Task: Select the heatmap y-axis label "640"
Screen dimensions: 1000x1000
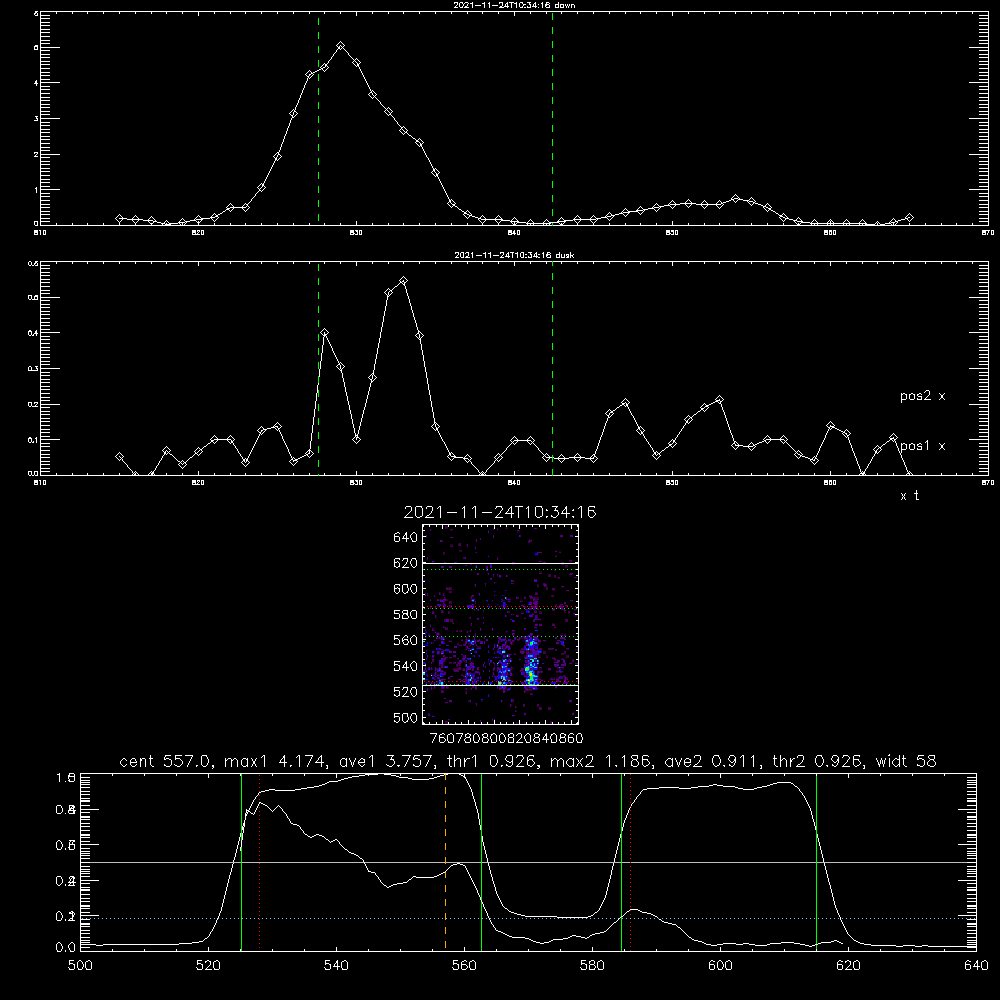Action: [x=406, y=538]
